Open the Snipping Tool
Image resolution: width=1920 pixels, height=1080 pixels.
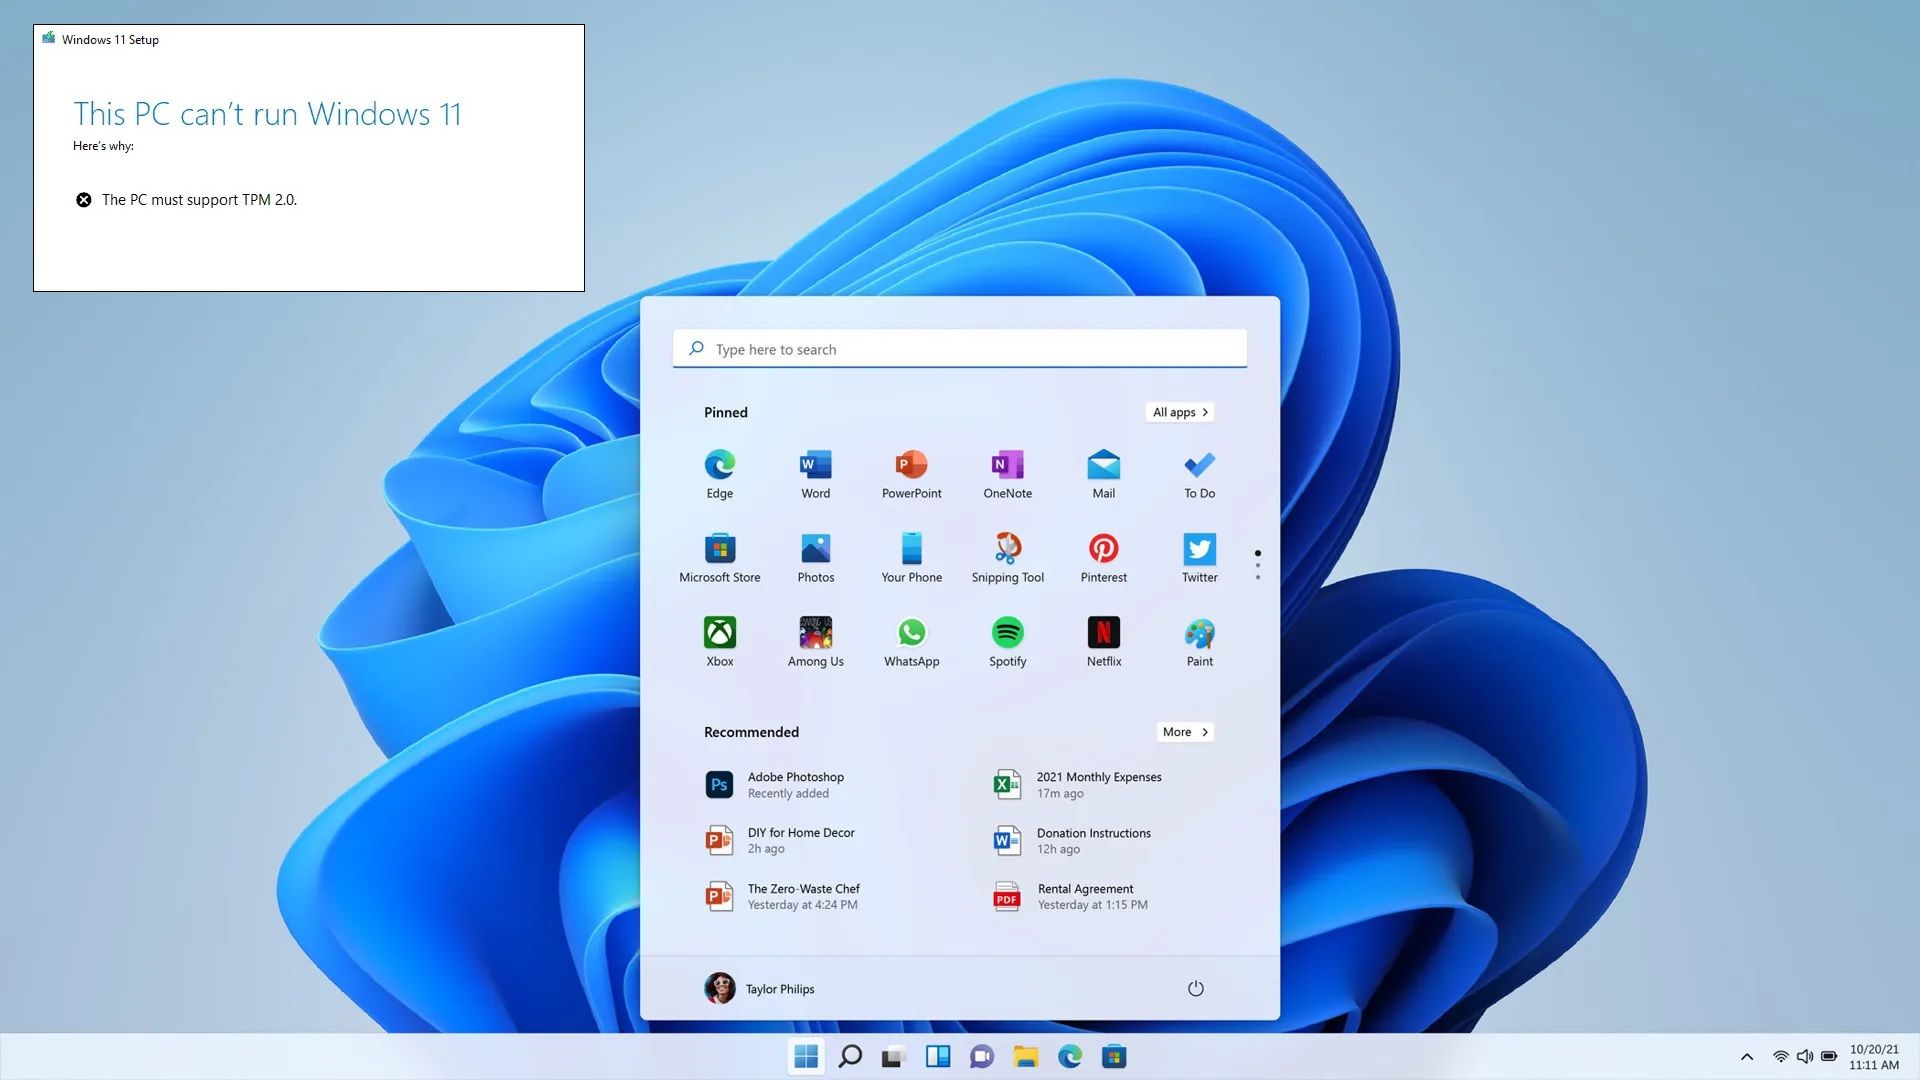click(1008, 558)
